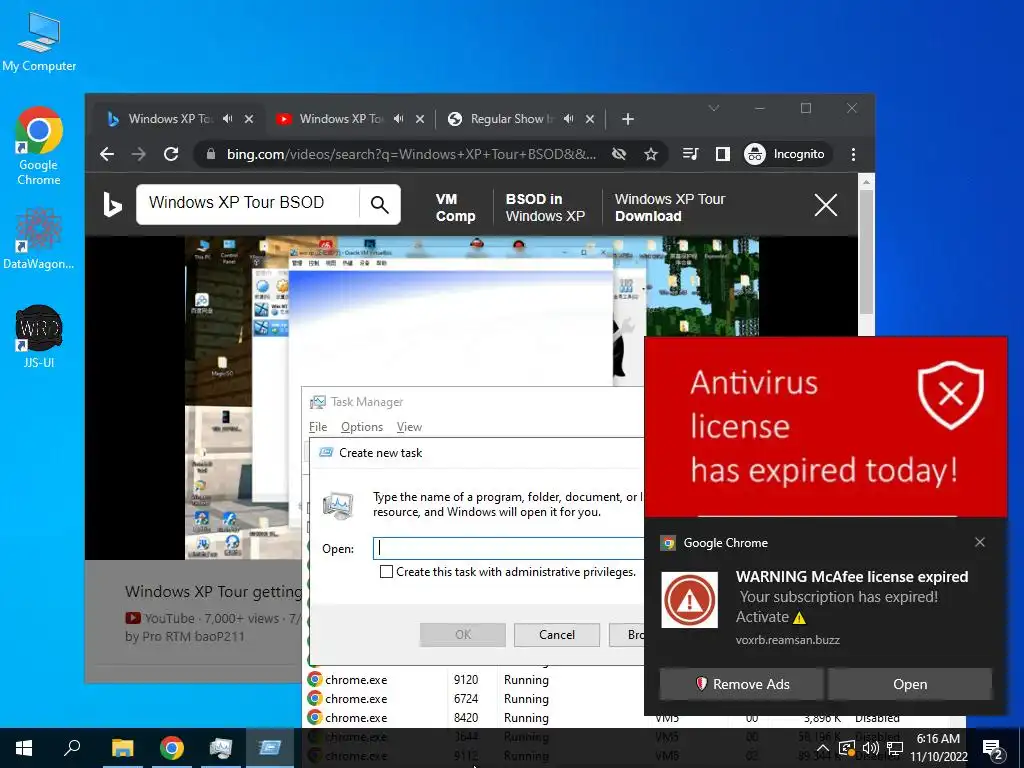Open the Action Center notifications icon
The width and height of the screenshot is (1024, 768).
tap(993, 749)
